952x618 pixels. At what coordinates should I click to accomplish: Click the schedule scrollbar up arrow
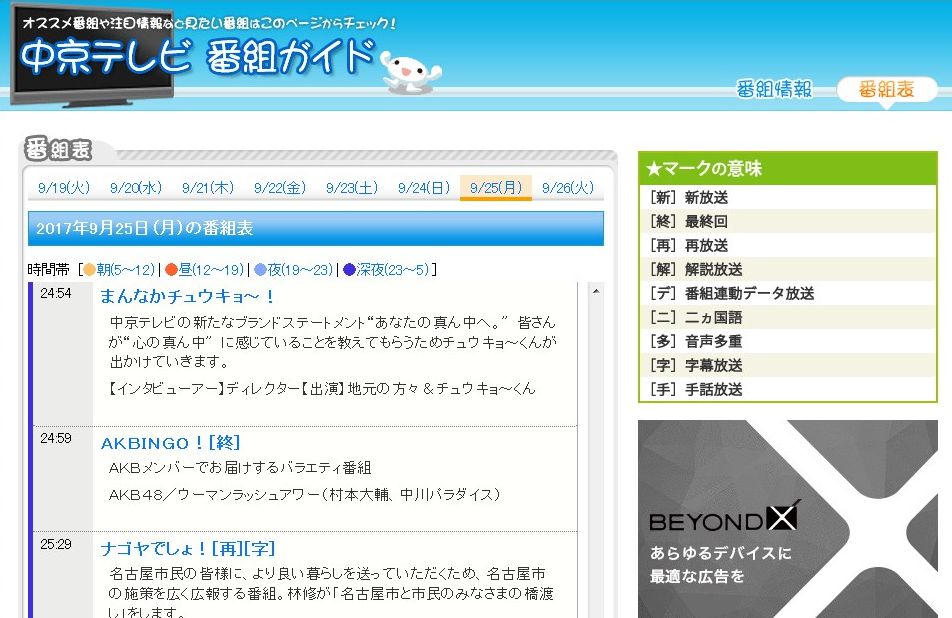click(596, 292)
